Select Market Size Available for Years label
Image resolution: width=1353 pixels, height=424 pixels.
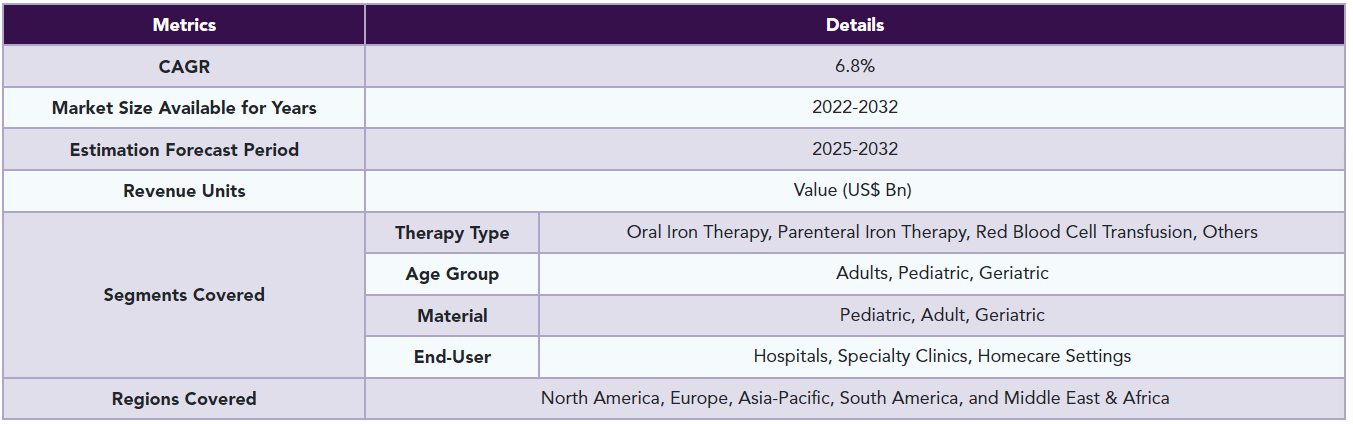[x=184, y=108]
